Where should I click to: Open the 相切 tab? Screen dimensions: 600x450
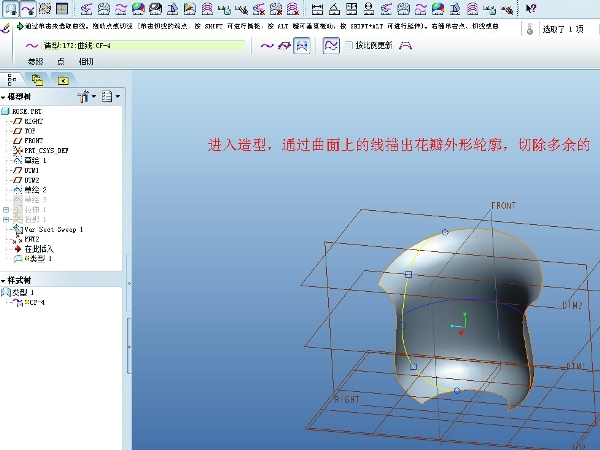pos(86,62)
